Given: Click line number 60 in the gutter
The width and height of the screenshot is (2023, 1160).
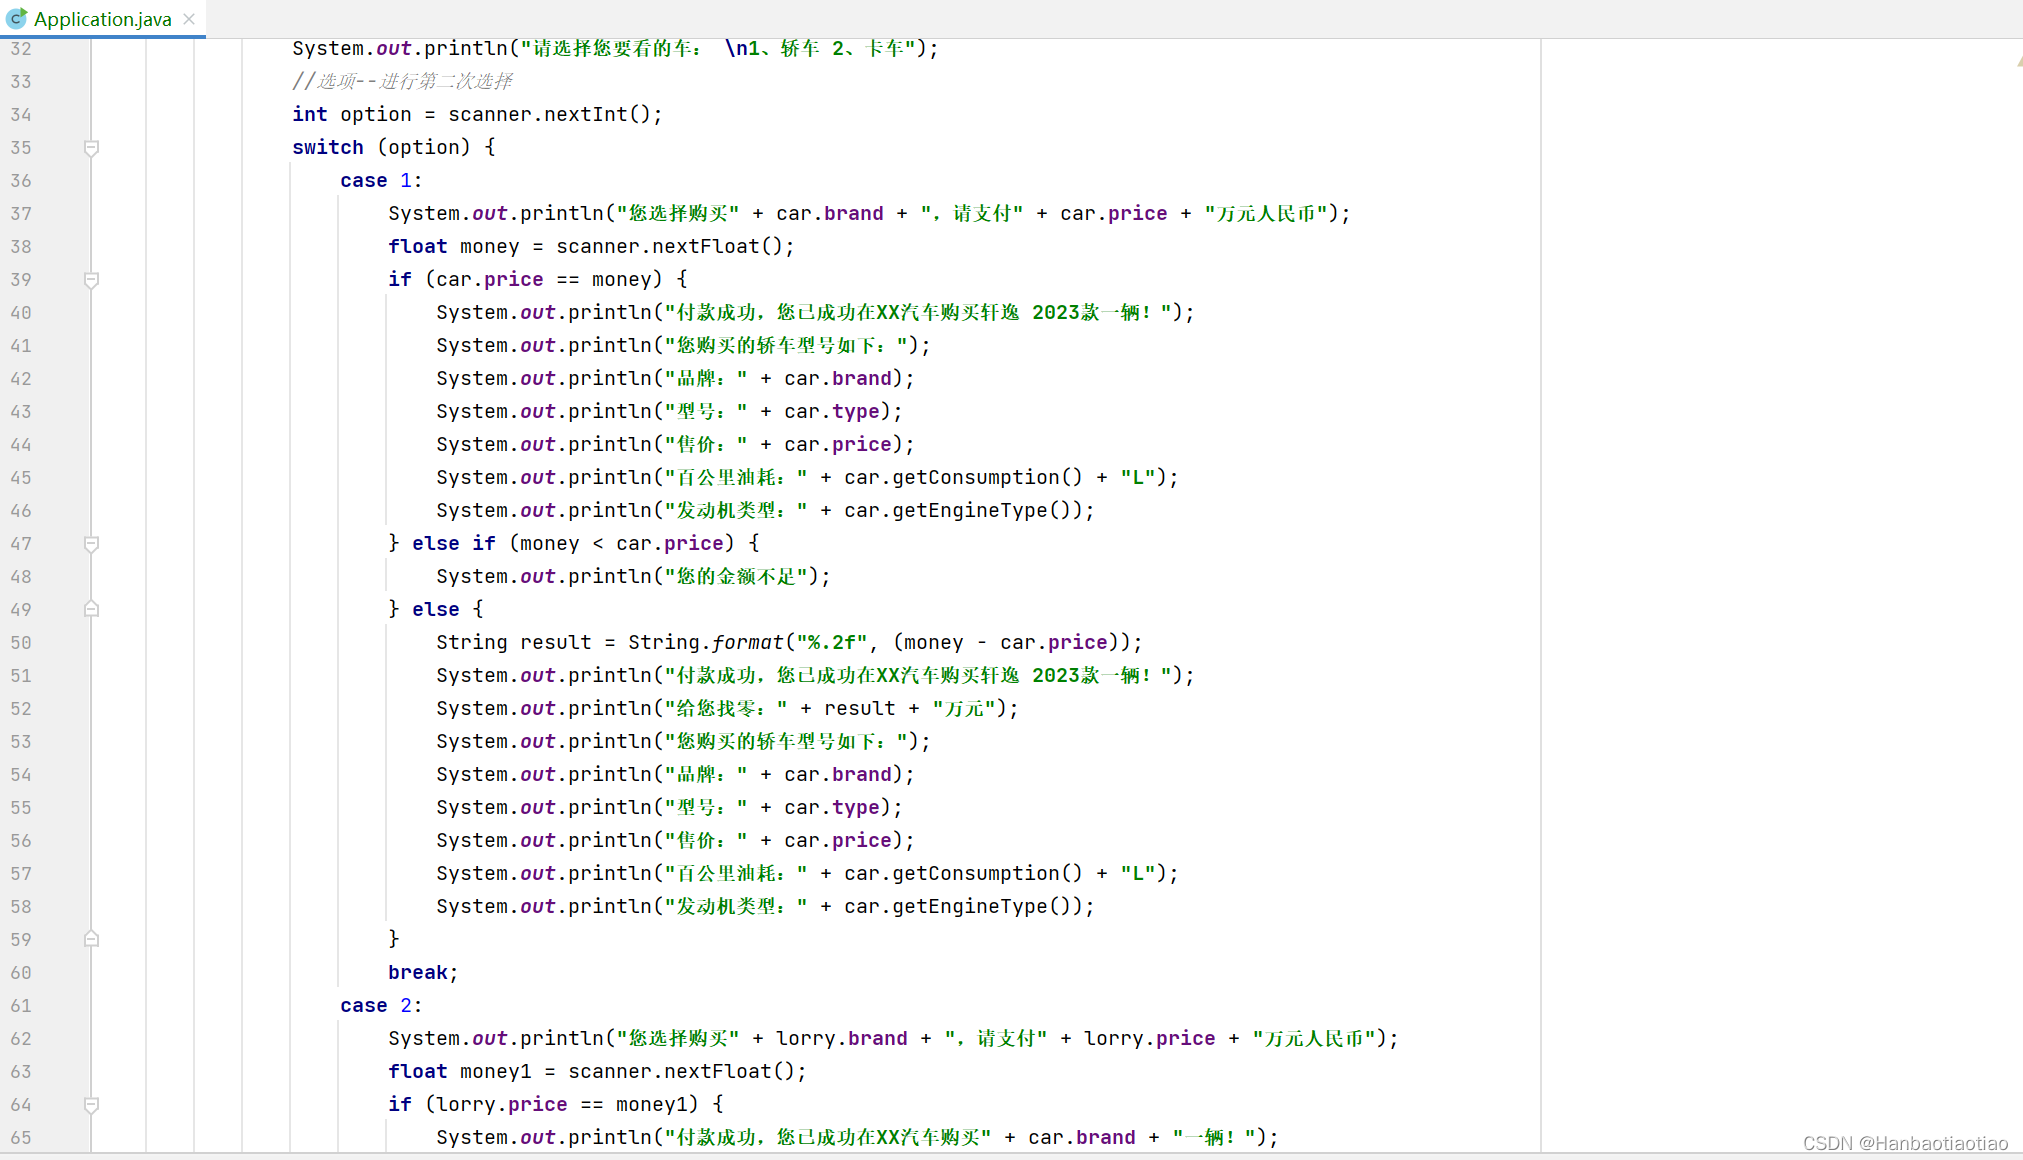Looking at the screenshot, I should tap(21, 973).
